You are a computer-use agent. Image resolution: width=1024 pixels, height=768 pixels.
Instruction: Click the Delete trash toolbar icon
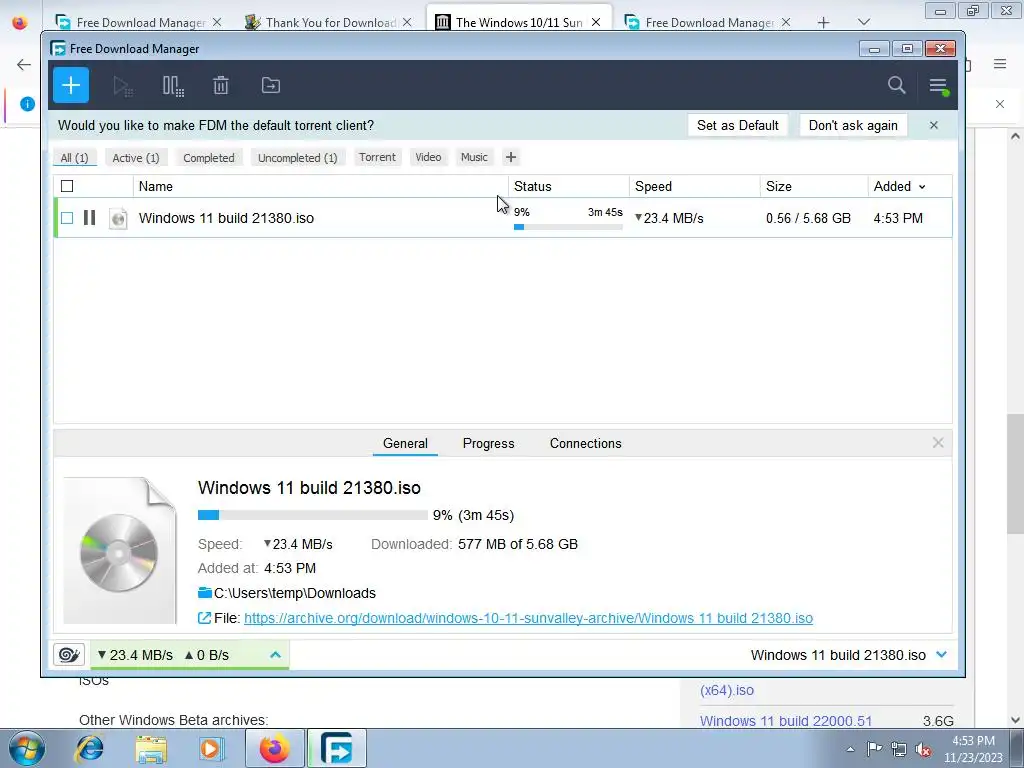[x=221, y=86]
